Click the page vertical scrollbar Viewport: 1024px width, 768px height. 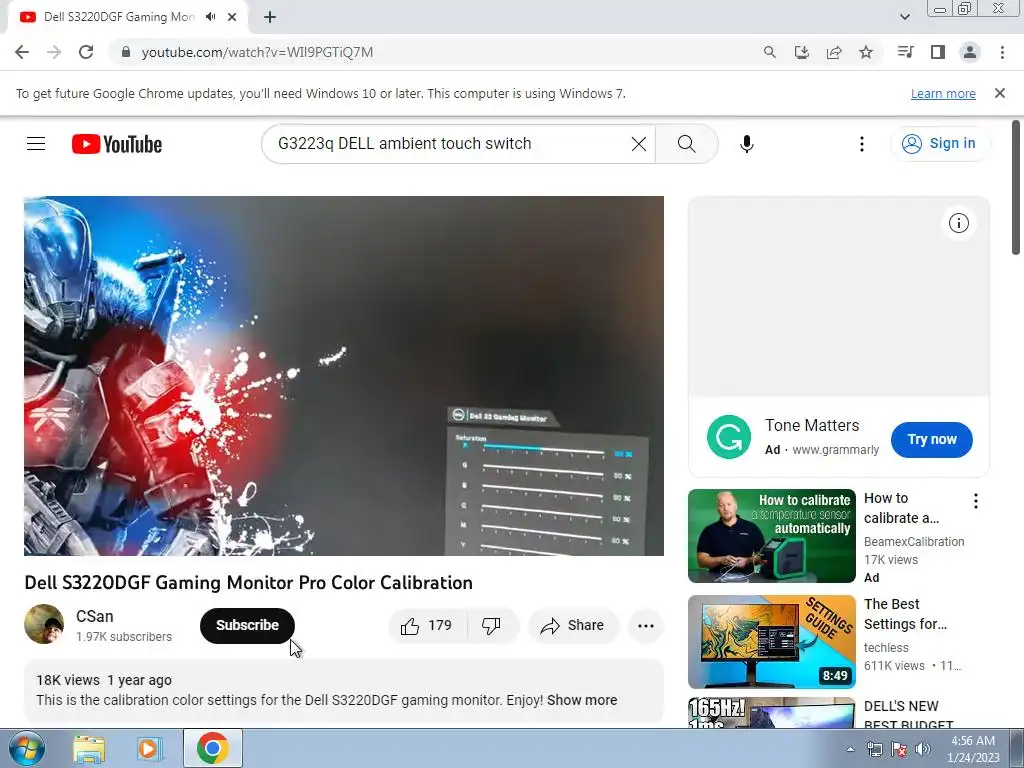point(1016,188)
